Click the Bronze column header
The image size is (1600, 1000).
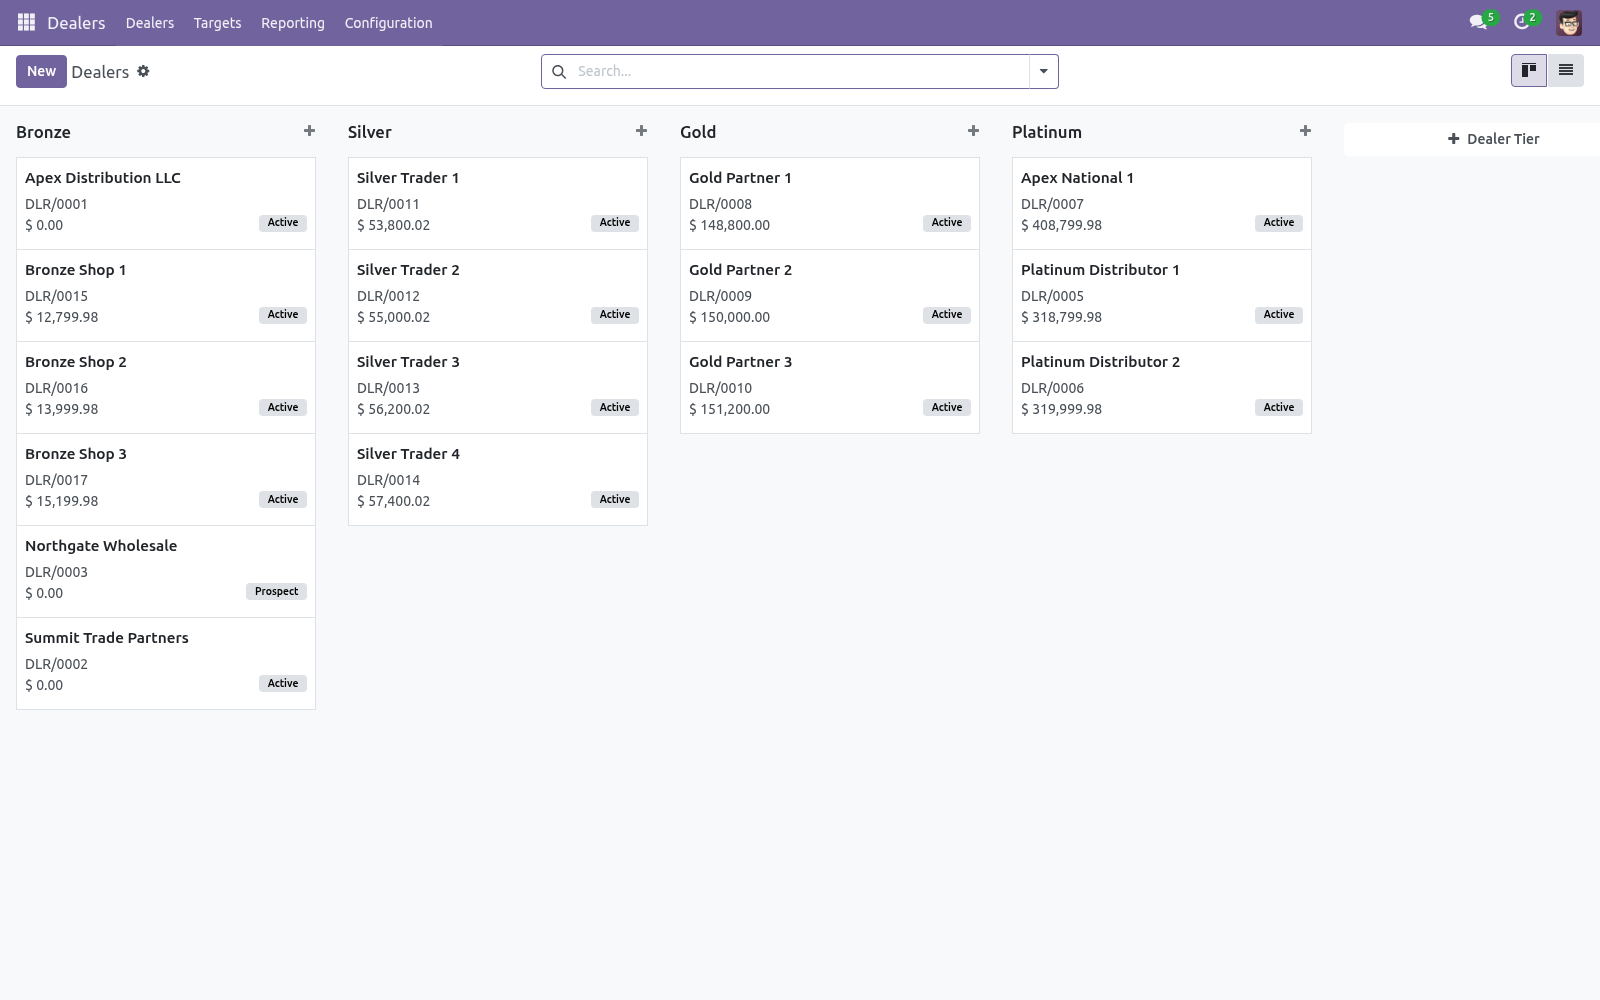click(x=43, y=132)
